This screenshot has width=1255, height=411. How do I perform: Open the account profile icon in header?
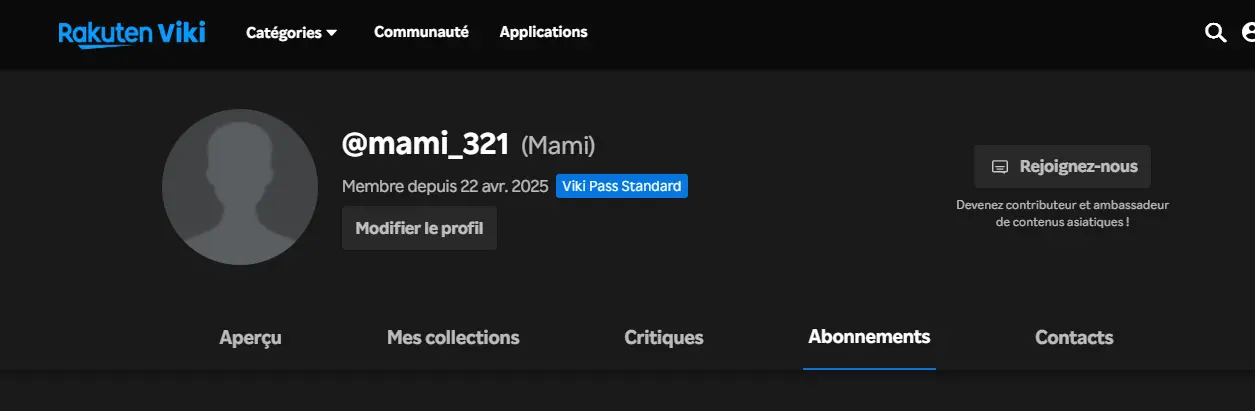click(x=1248, y=33)
